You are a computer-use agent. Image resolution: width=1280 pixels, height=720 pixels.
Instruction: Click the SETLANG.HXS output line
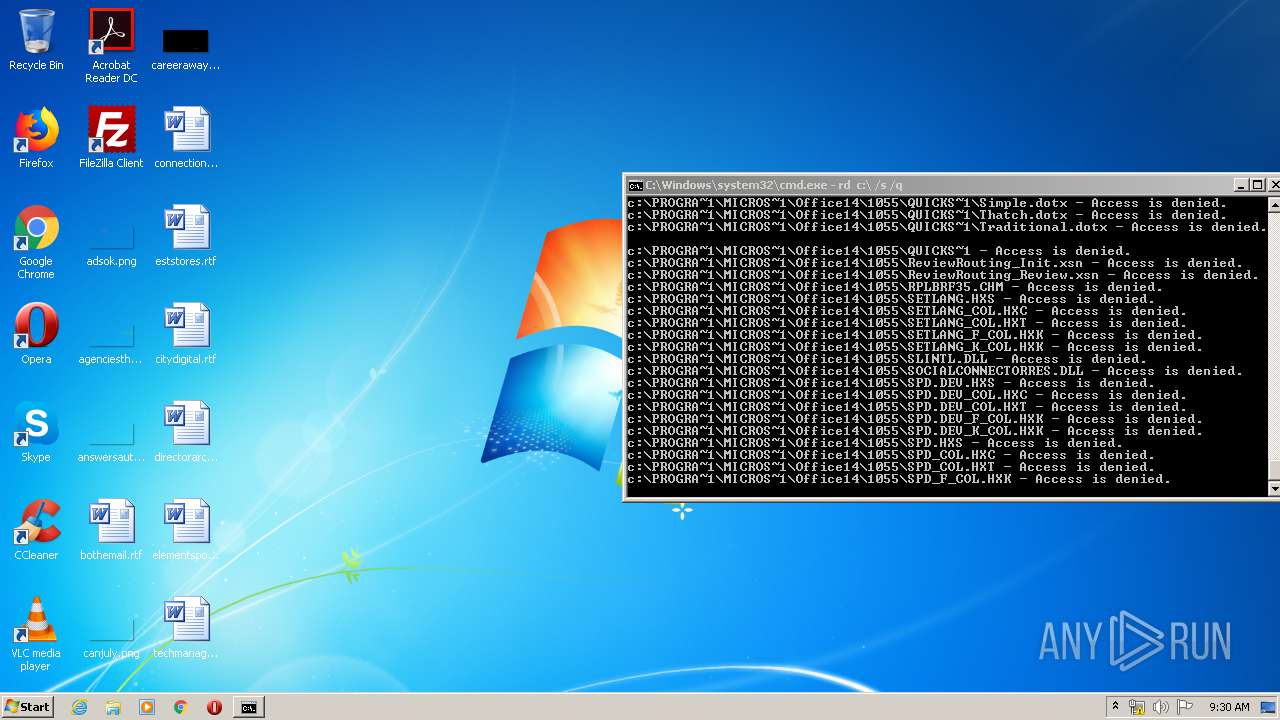point(891,299)
